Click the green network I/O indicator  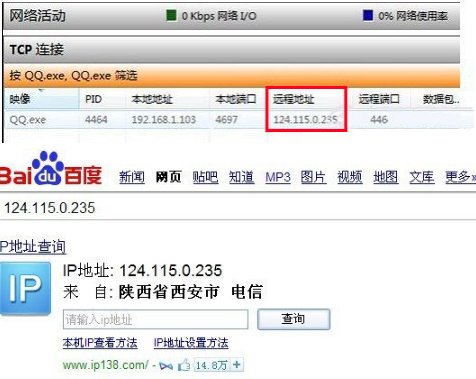tap(171, 15)
